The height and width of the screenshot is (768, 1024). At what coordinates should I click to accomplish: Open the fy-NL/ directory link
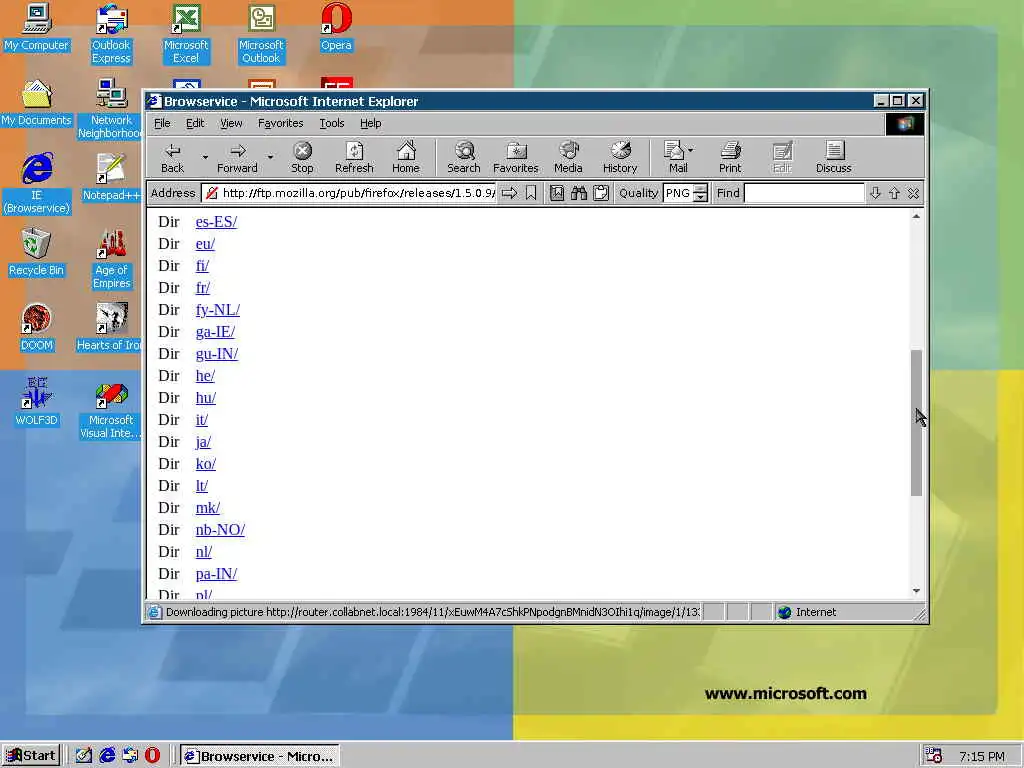(x=217, y=310)
